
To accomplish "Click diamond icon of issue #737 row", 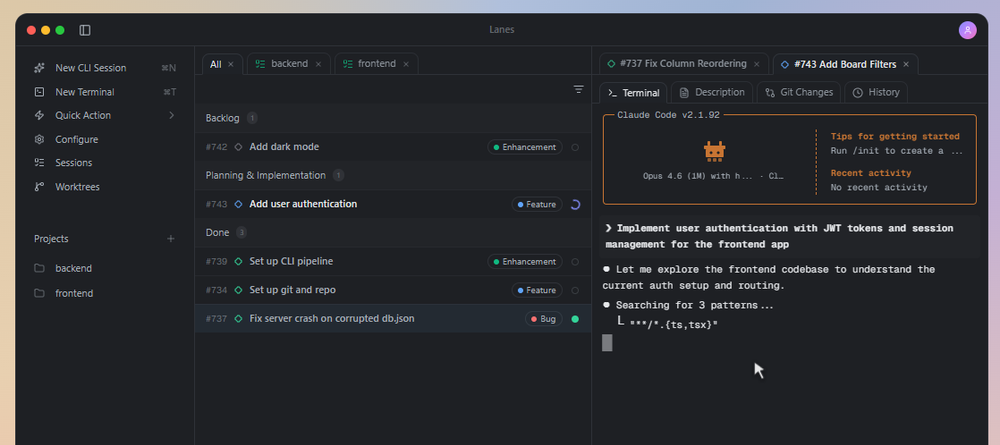I will coord(239,319).
